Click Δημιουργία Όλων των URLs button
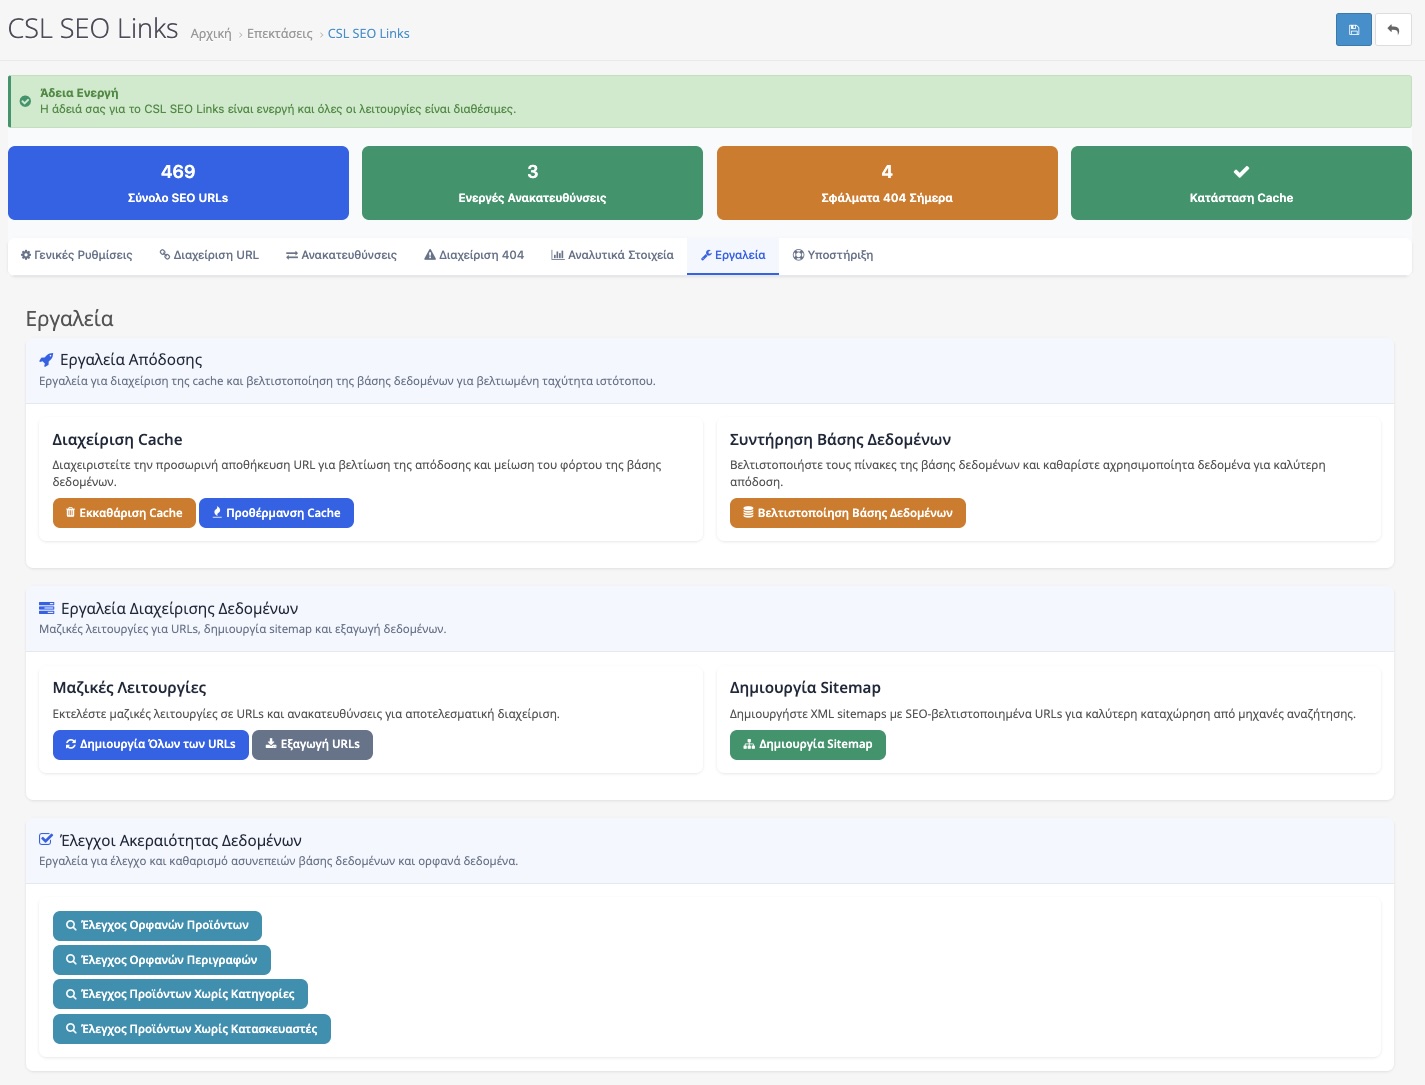 151,744
